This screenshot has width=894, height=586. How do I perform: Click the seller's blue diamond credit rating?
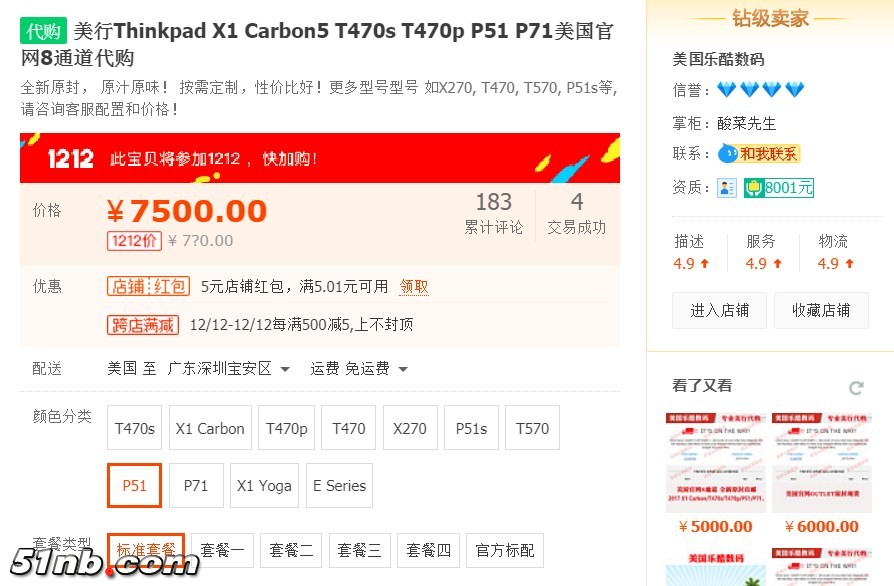(x=760, y=90)
